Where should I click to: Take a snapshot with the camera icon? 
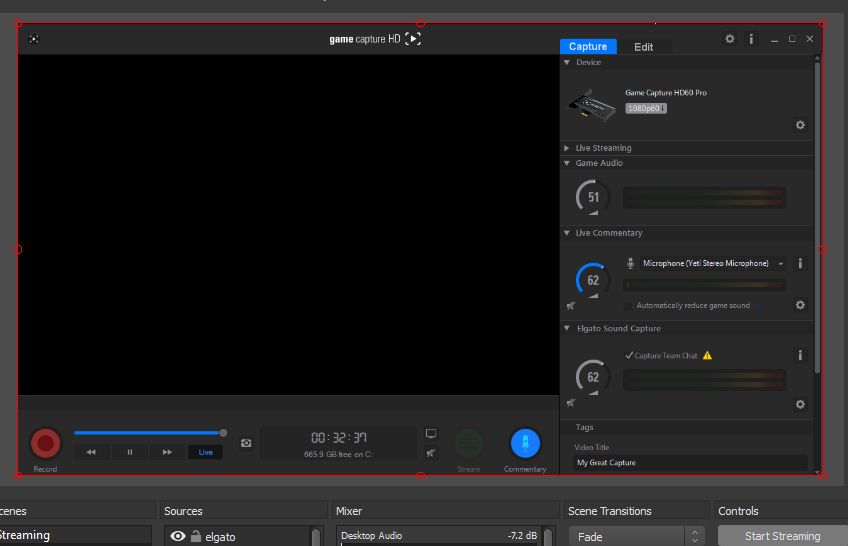[x=246, y=443]
